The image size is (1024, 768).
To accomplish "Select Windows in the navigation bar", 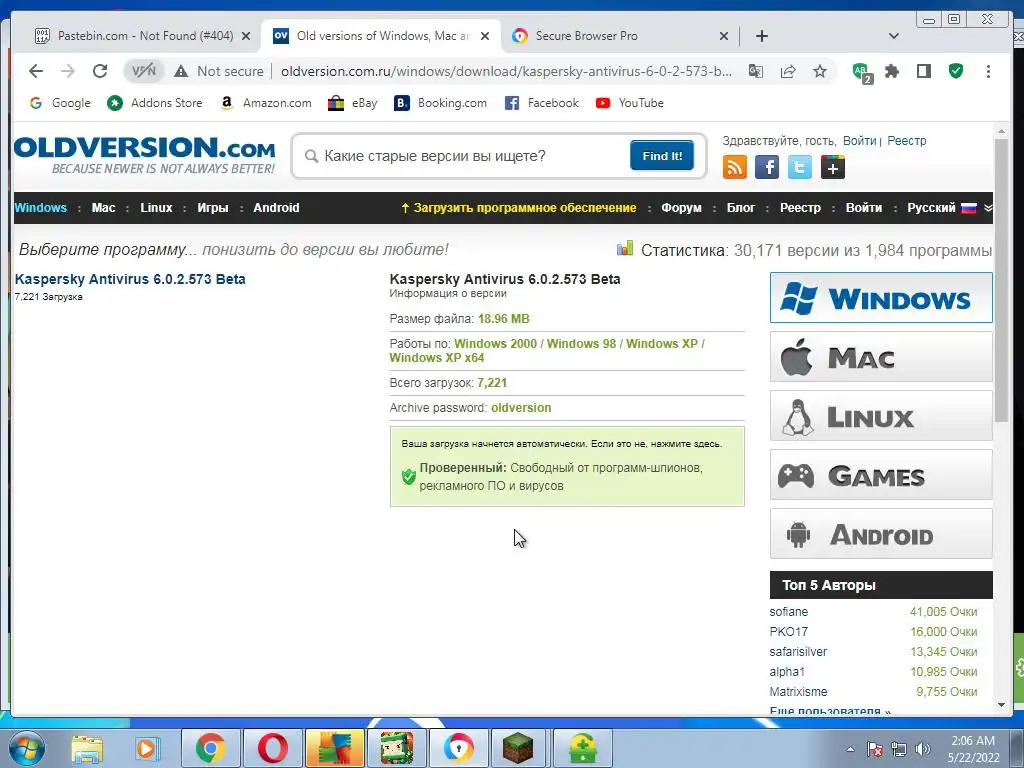I will [40, 208].
